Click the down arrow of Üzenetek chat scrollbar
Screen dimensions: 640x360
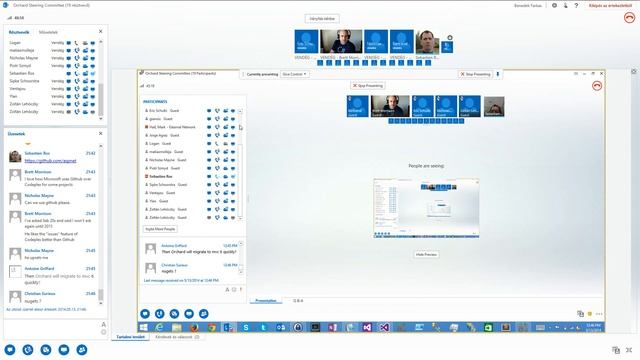(101, 303)
